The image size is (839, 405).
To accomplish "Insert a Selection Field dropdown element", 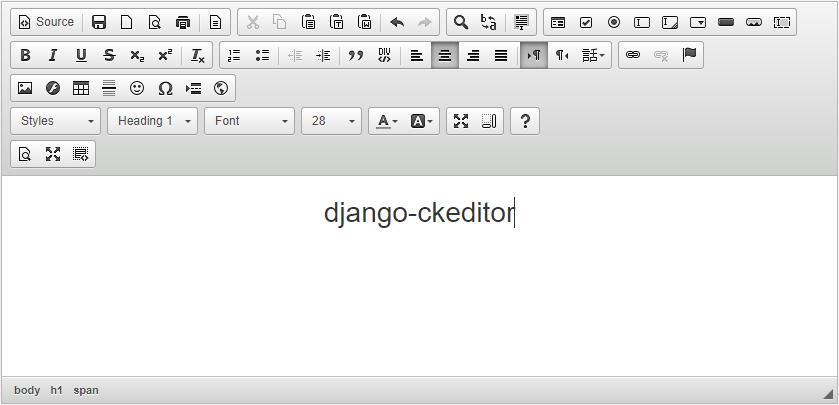I will 698,22.
